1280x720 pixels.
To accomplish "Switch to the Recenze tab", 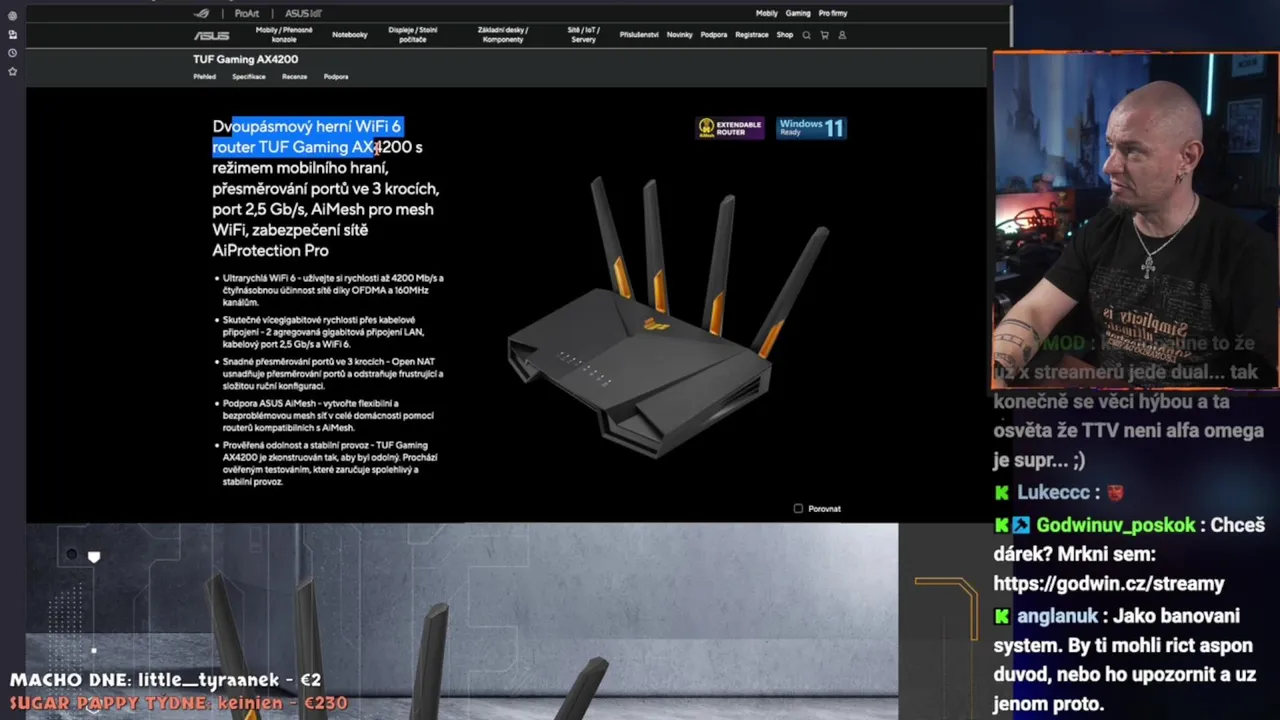I will pos(294,77).
